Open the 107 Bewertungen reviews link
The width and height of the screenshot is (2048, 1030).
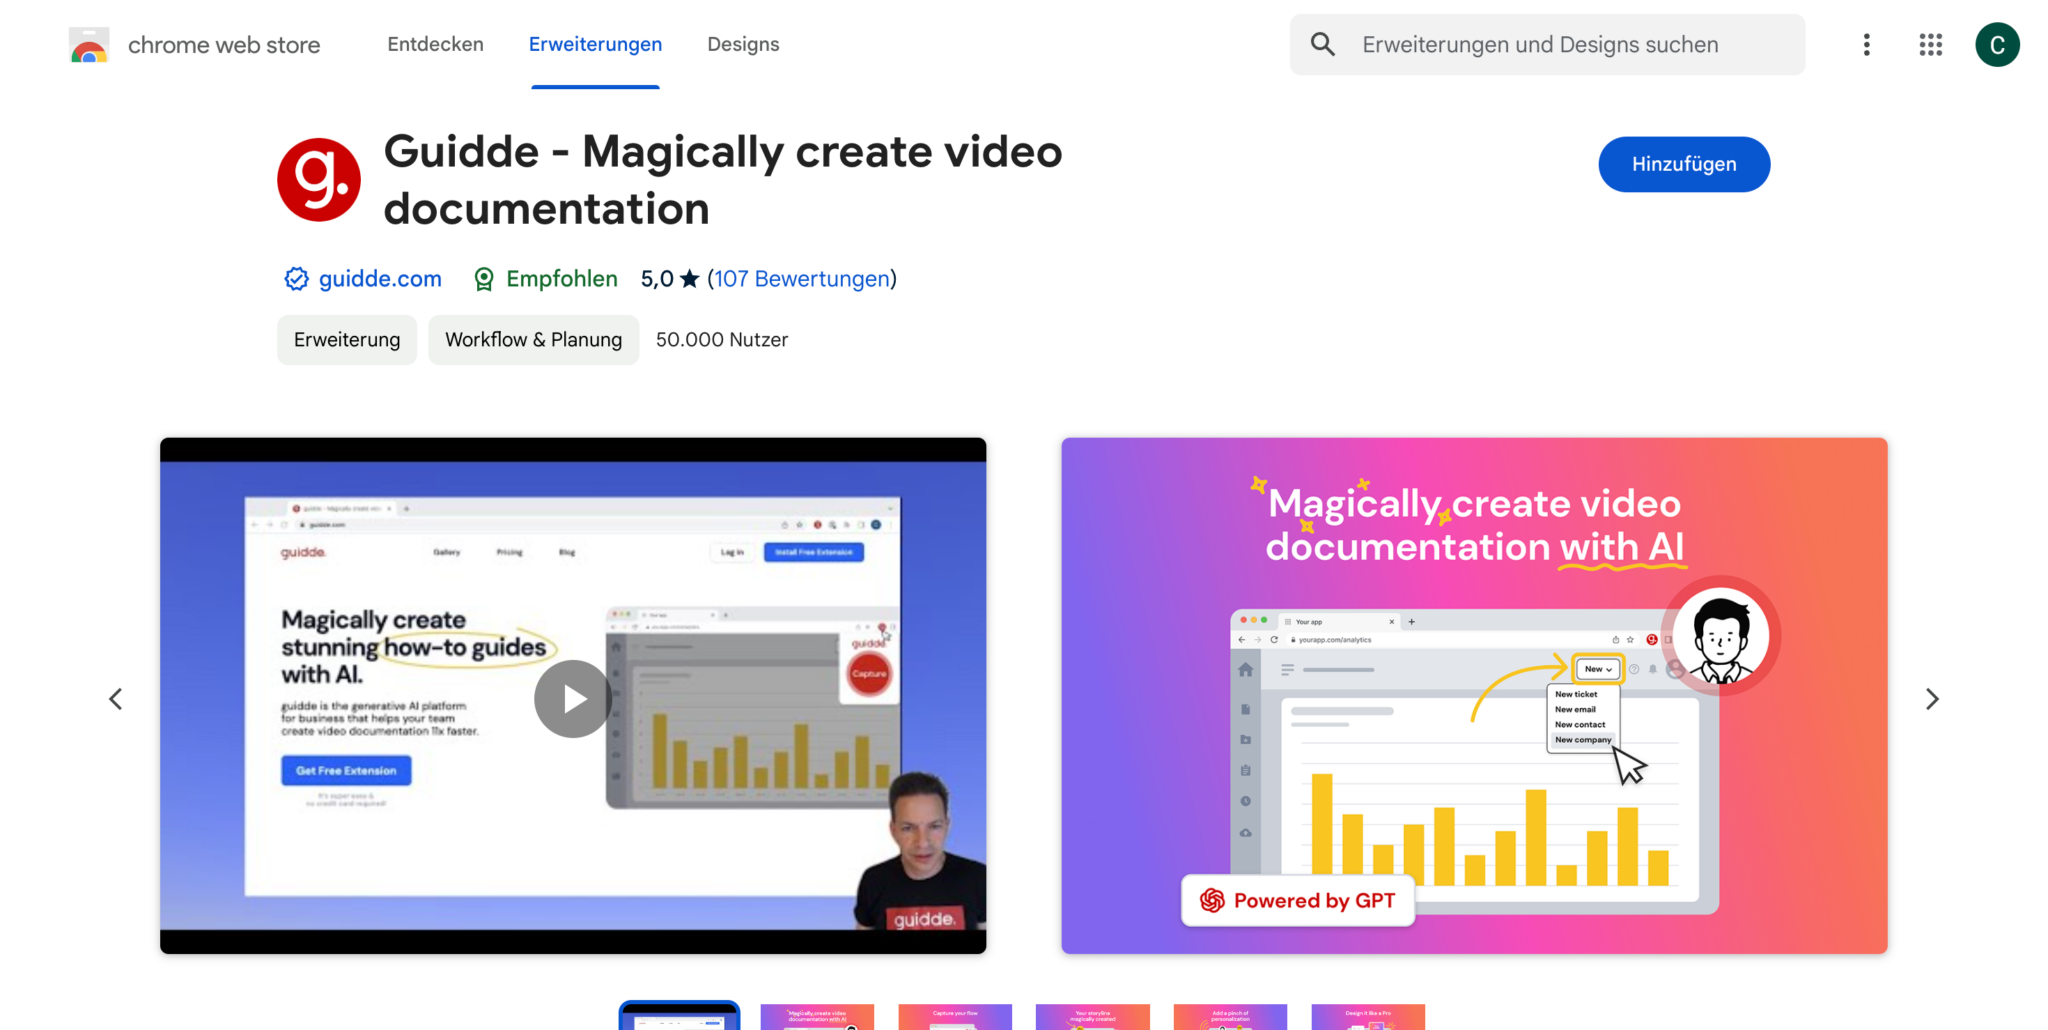coord(802,279)
